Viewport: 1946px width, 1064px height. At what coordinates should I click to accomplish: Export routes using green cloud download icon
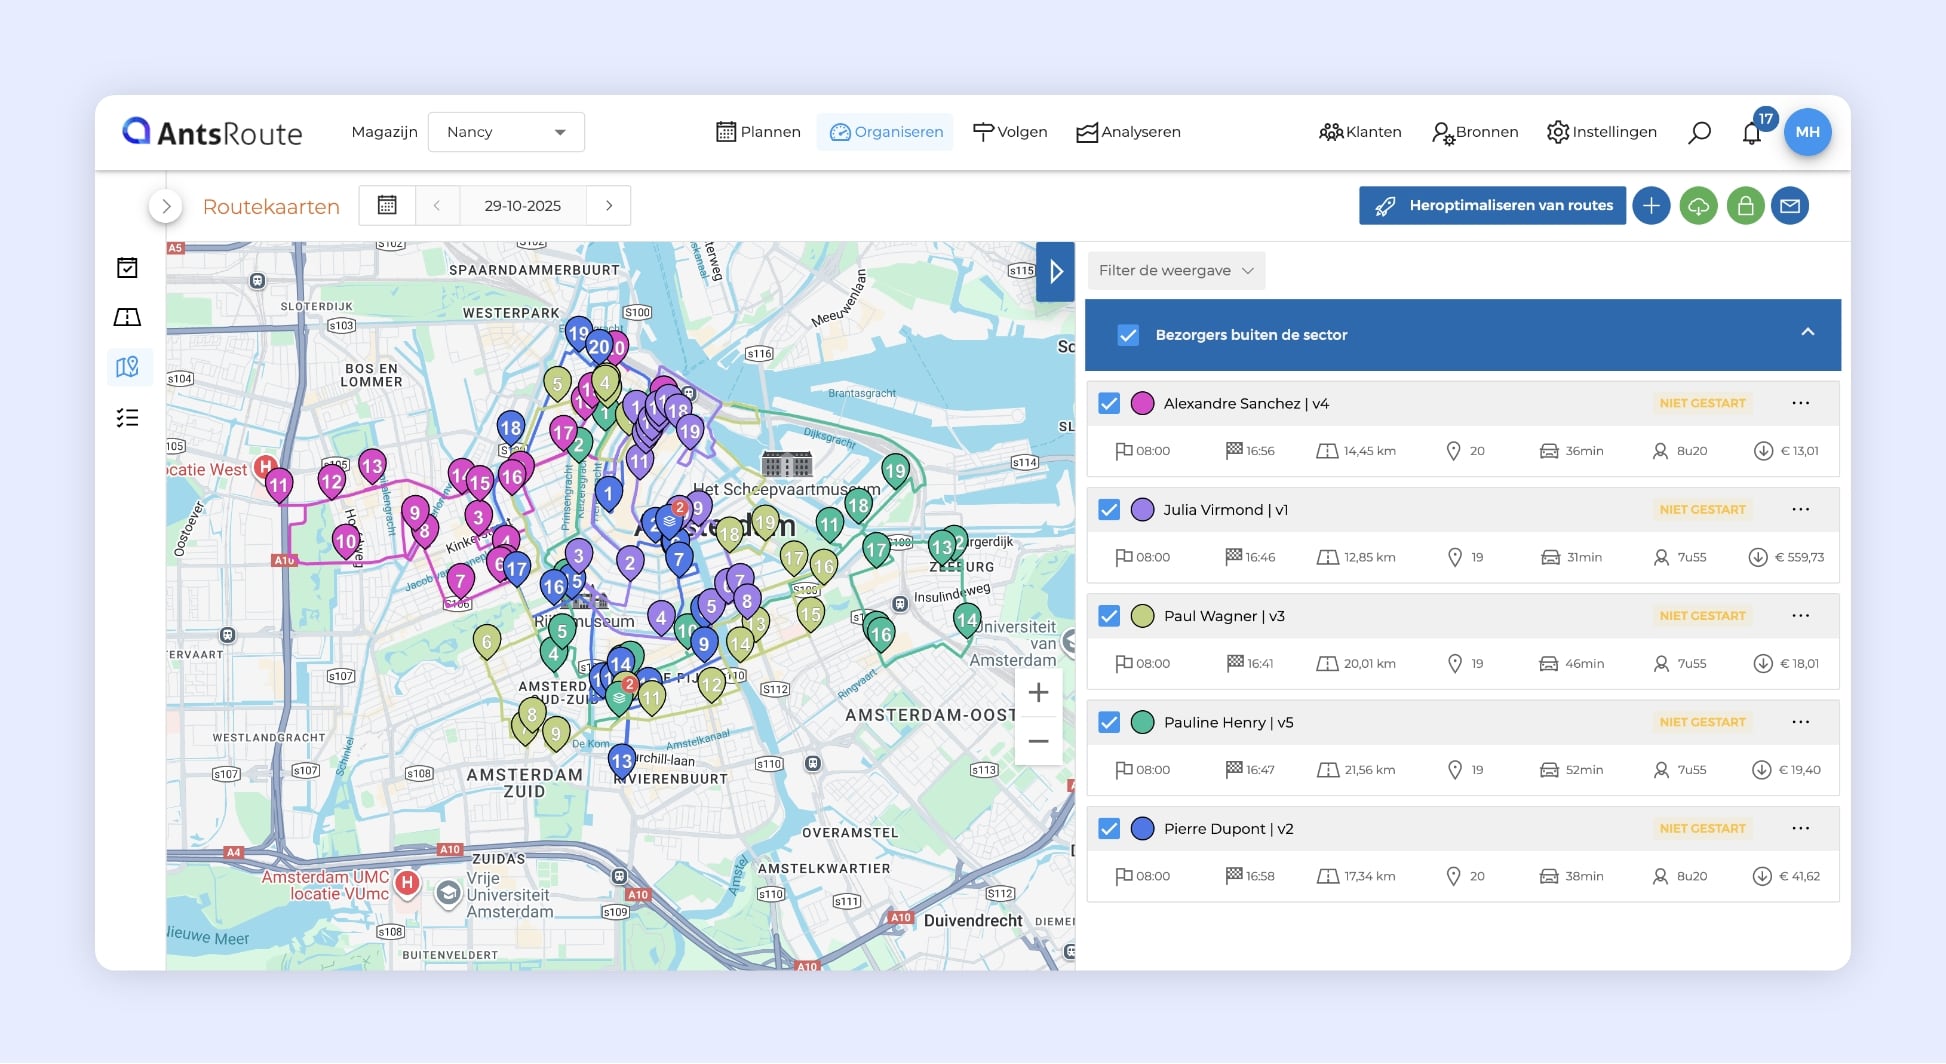(x=1698, y=205)
